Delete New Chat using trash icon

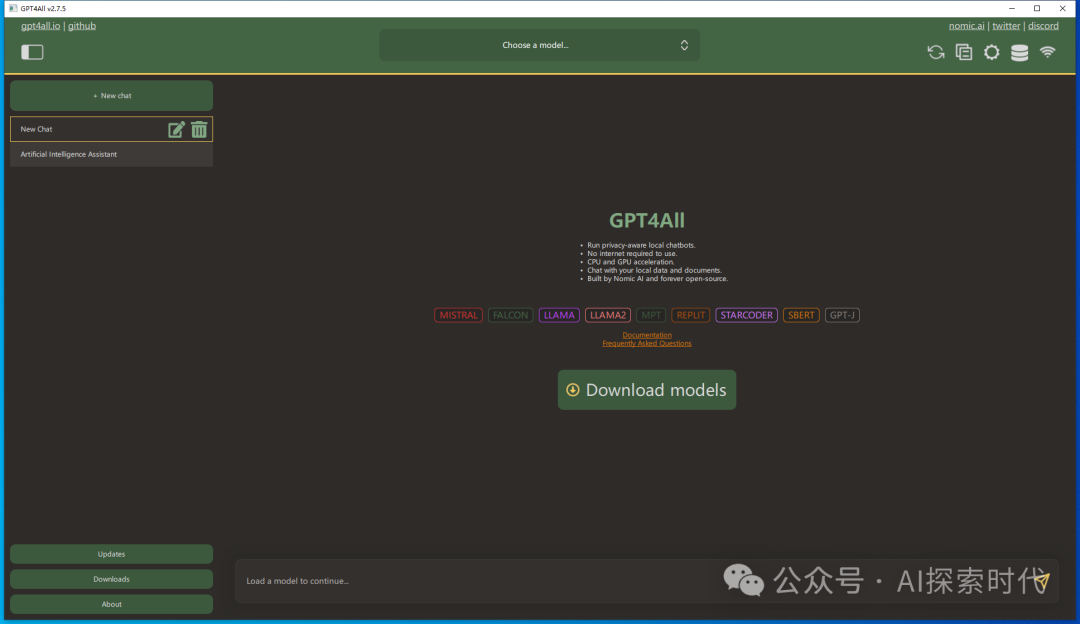click(199, 129)
